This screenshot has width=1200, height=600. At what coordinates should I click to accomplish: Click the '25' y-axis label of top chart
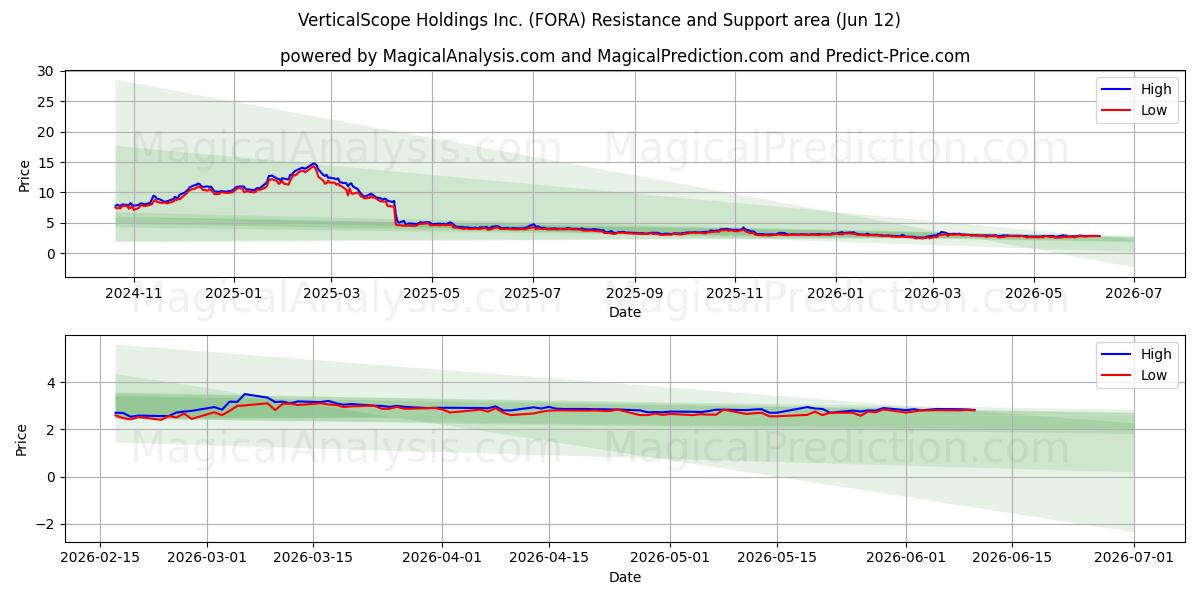point(45,102)
